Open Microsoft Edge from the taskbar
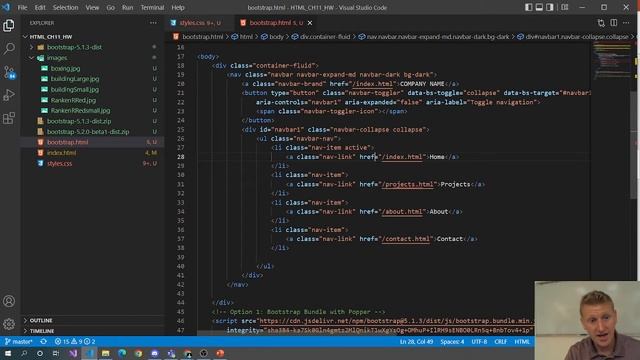 pos(122,353)
